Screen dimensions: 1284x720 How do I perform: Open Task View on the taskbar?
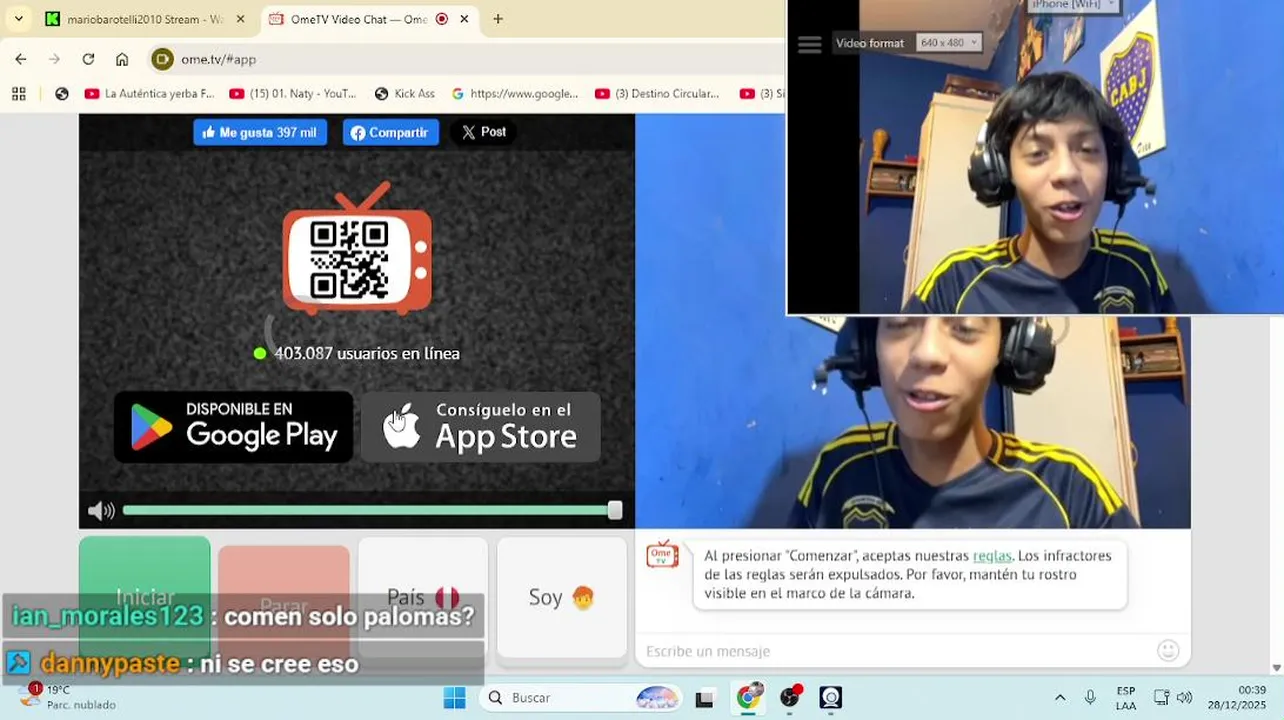[705, 698]
